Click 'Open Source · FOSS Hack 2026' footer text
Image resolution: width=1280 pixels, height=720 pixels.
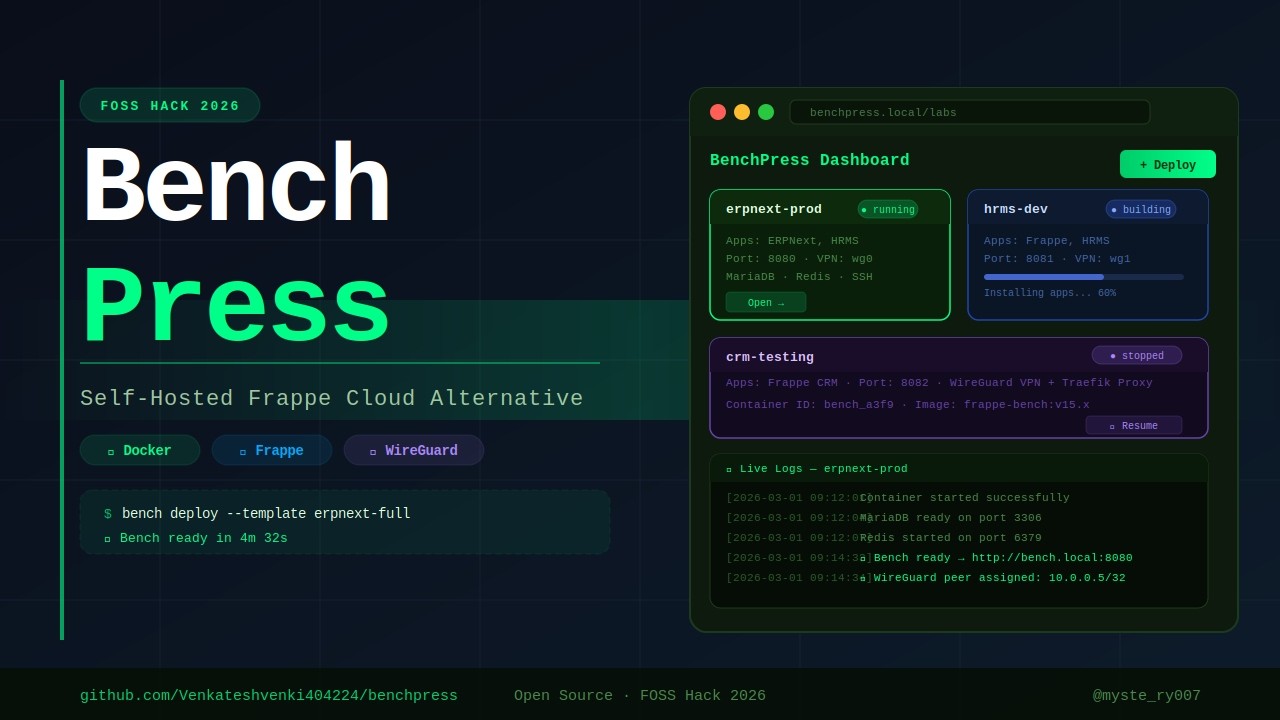tap(640, 696)
